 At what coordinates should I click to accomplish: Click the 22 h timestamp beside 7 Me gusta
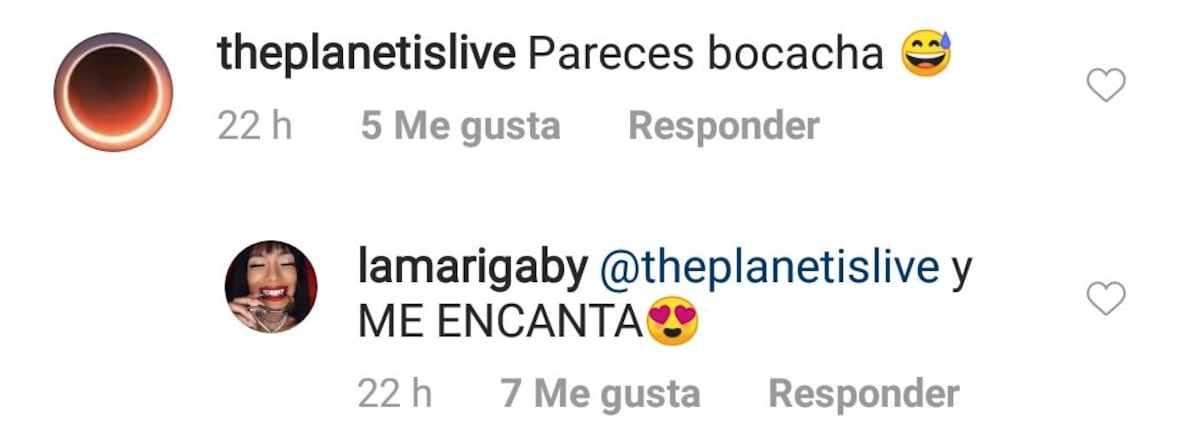point(395,394)
